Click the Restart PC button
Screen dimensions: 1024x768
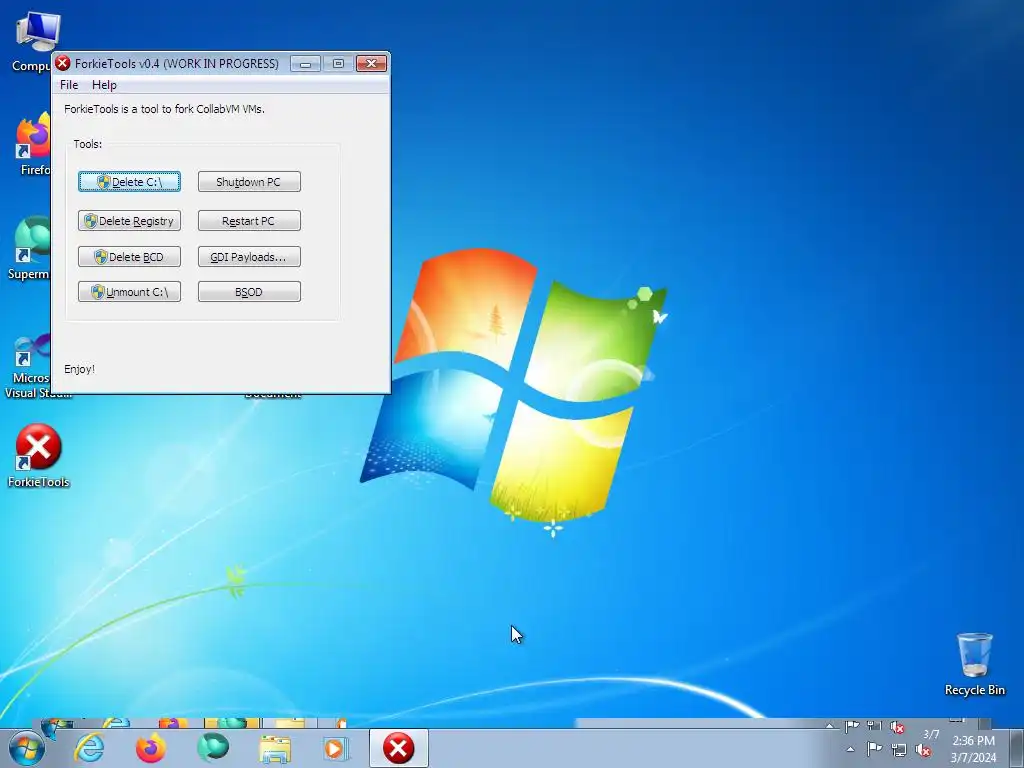(249, 221)
